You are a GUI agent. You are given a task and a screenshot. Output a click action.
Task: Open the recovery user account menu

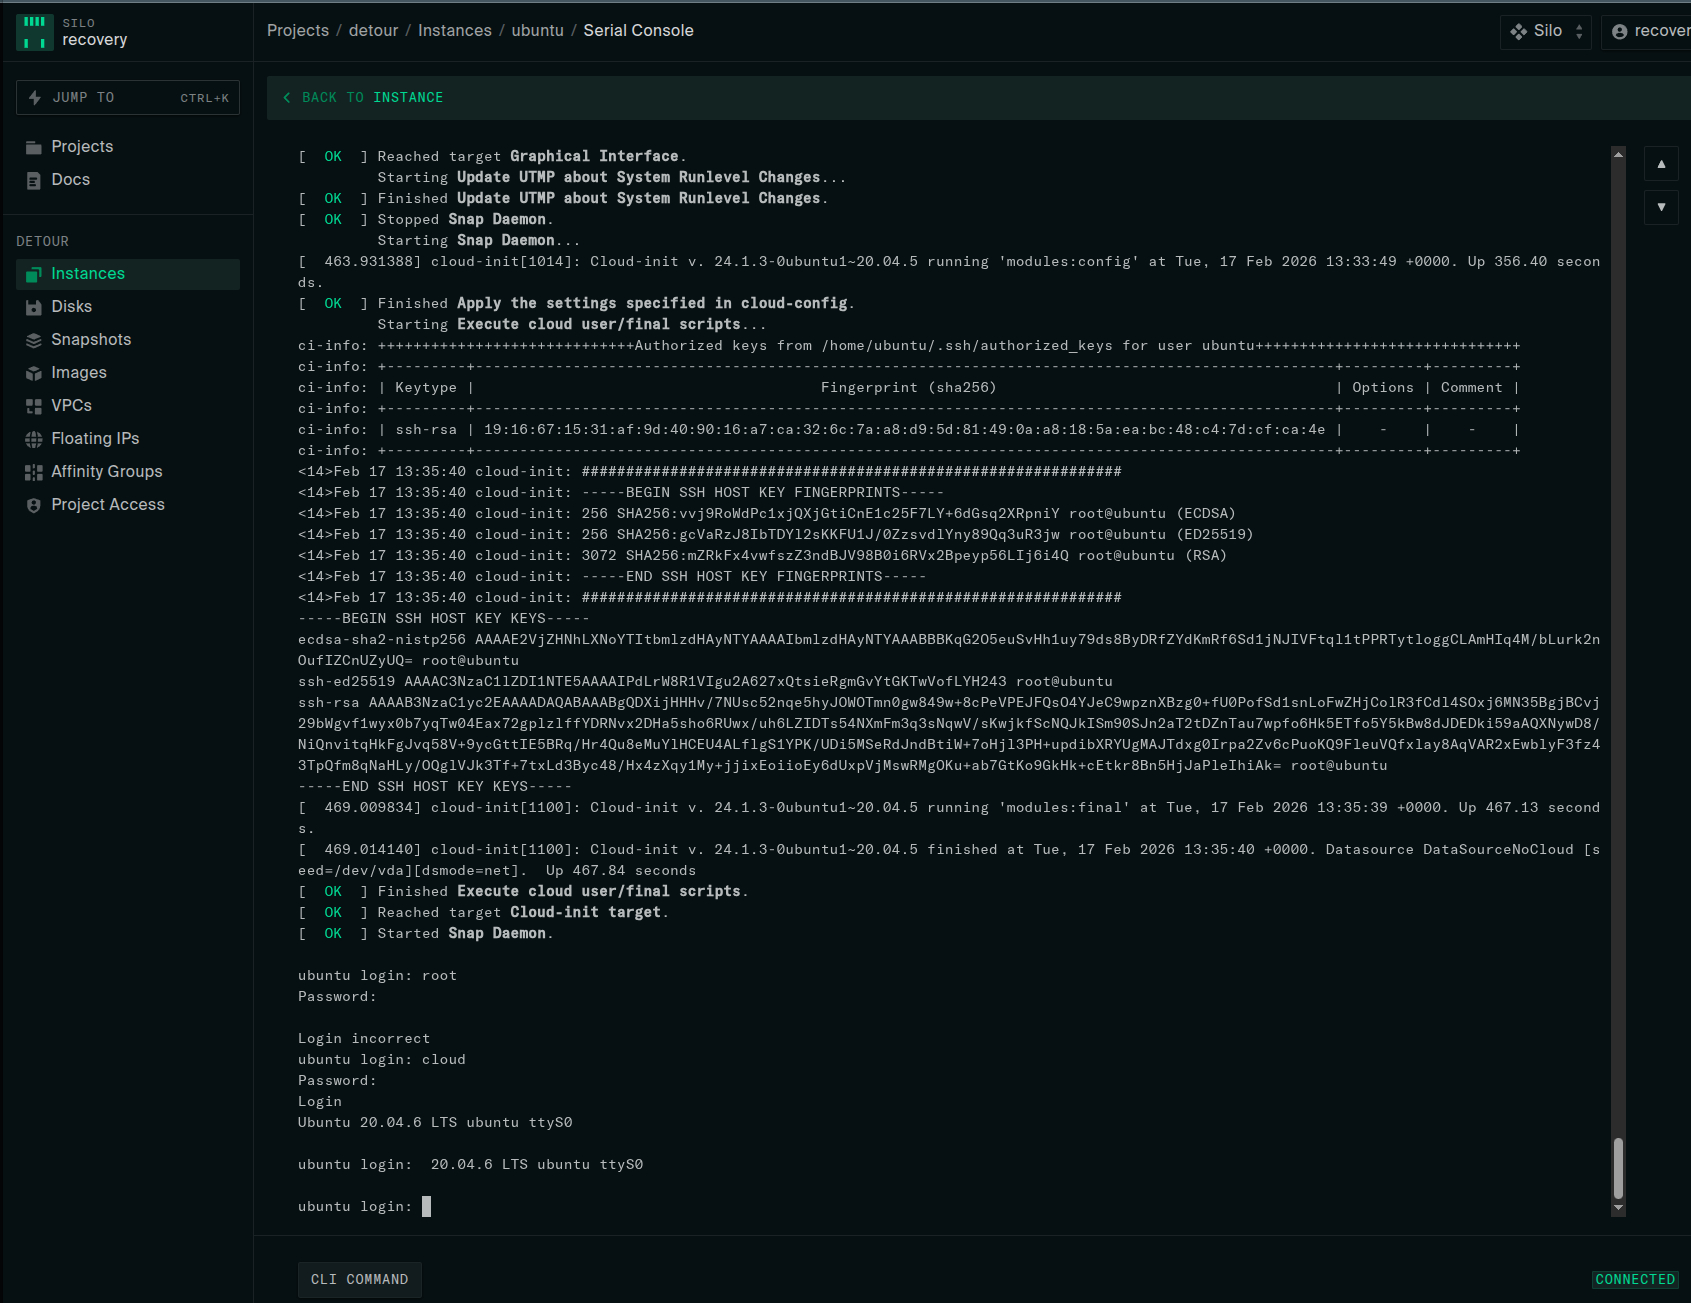coord(1650,31)
